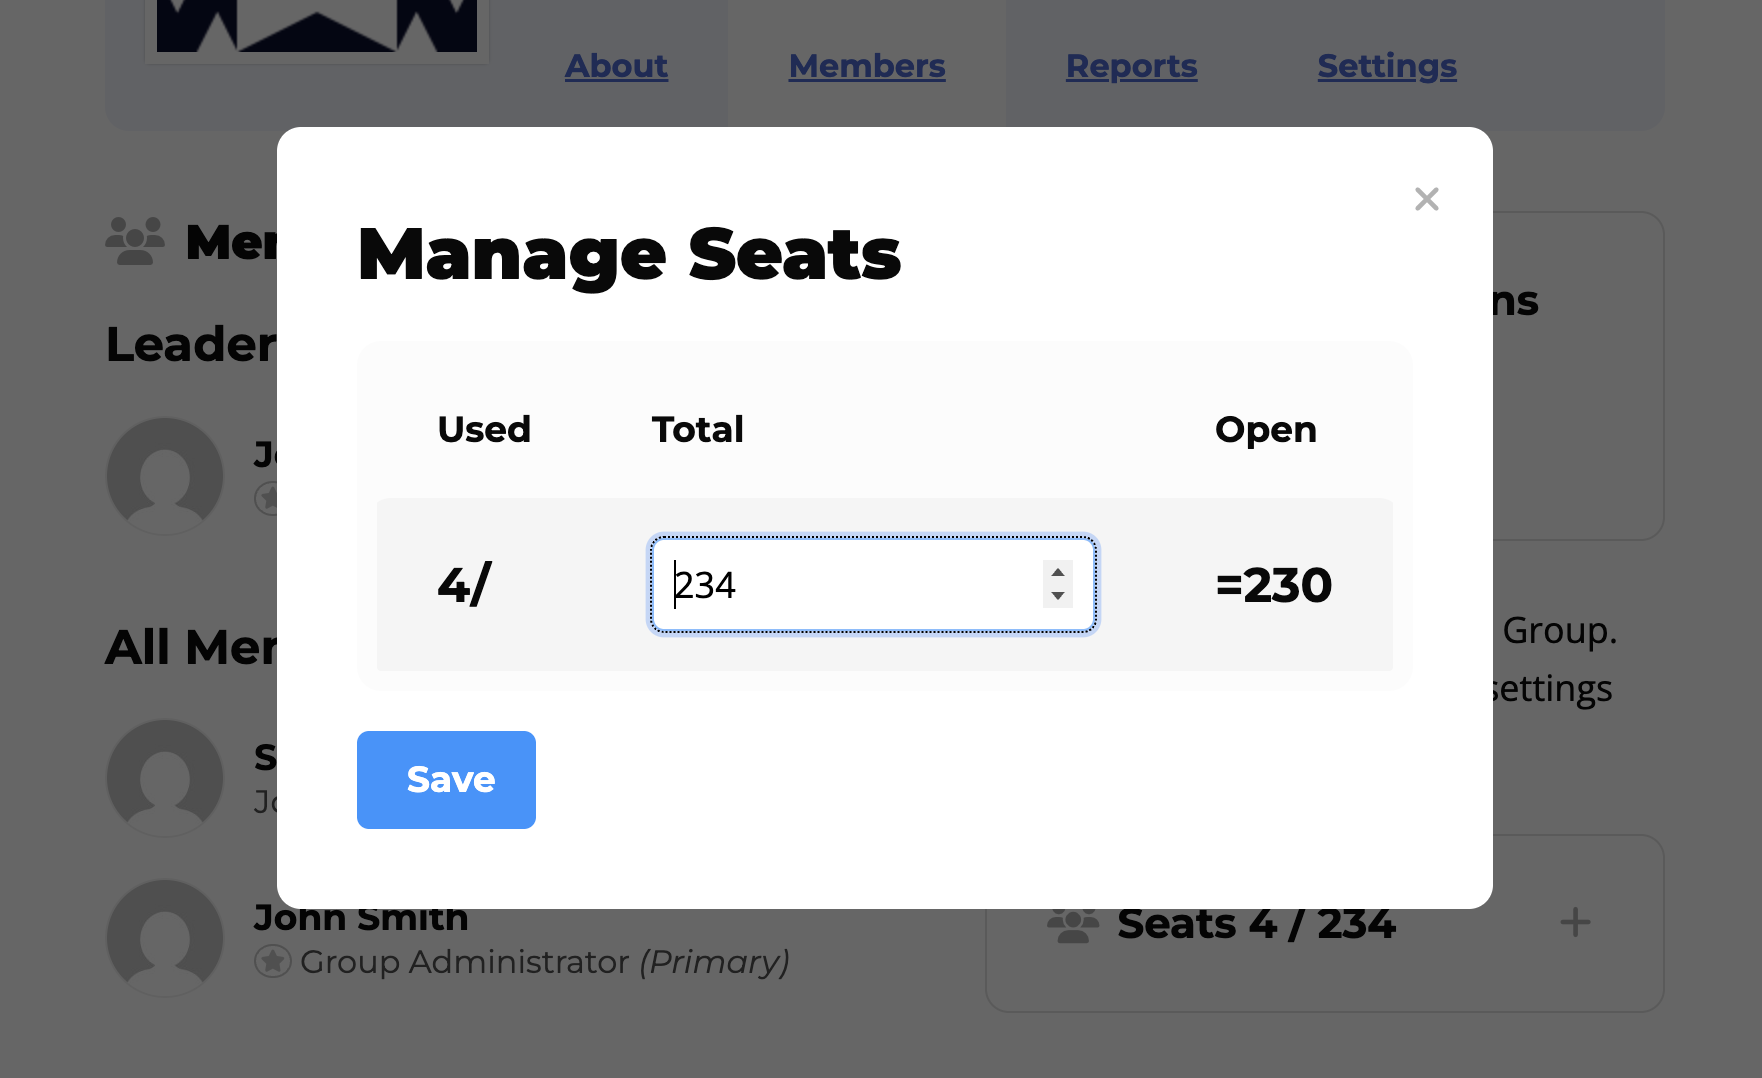1762x1078 pixels.
Task: Close the Manage Seats dialog
Action: (x=1426, y=199)
